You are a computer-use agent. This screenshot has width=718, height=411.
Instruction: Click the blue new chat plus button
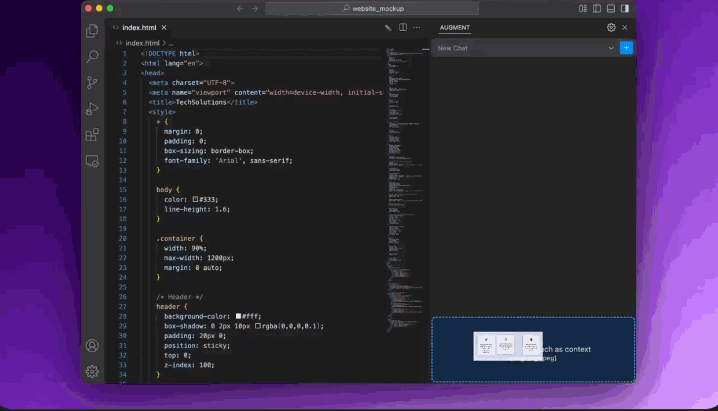click(x=626, y=48)
